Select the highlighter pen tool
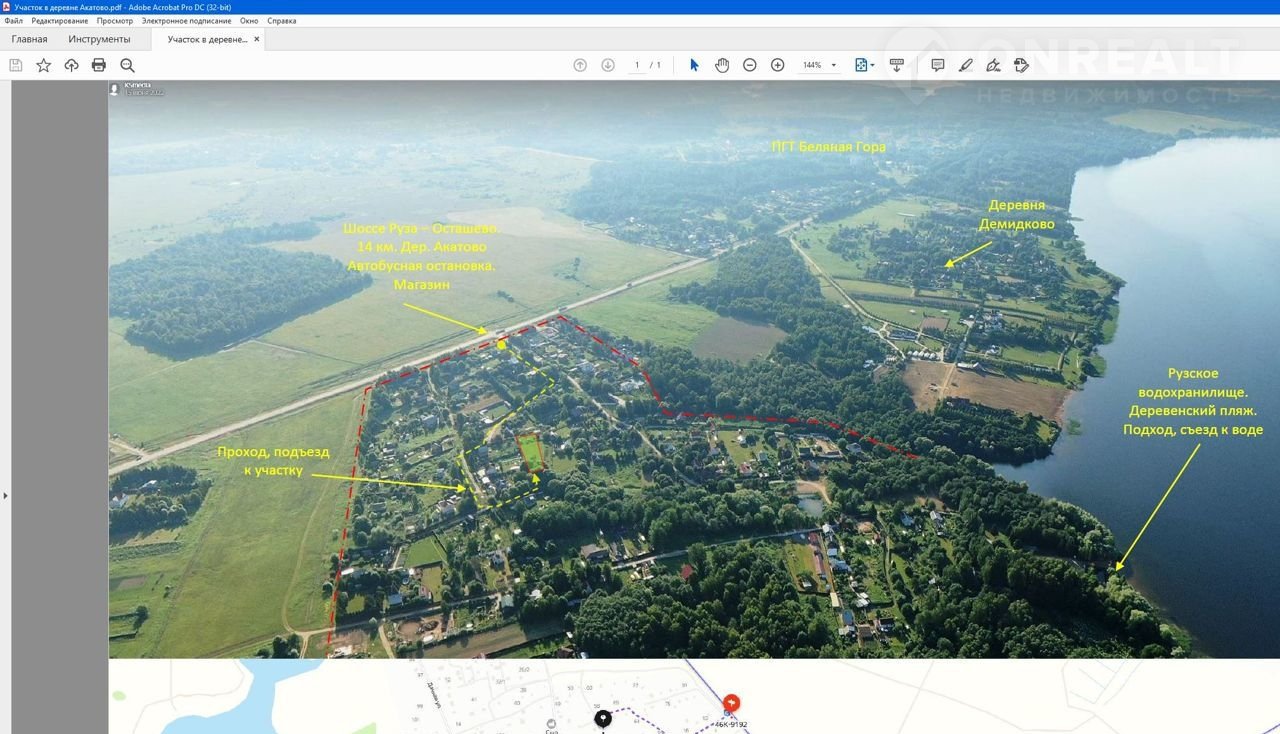Viewport: 1280px width, 734px height. point(965,65)
